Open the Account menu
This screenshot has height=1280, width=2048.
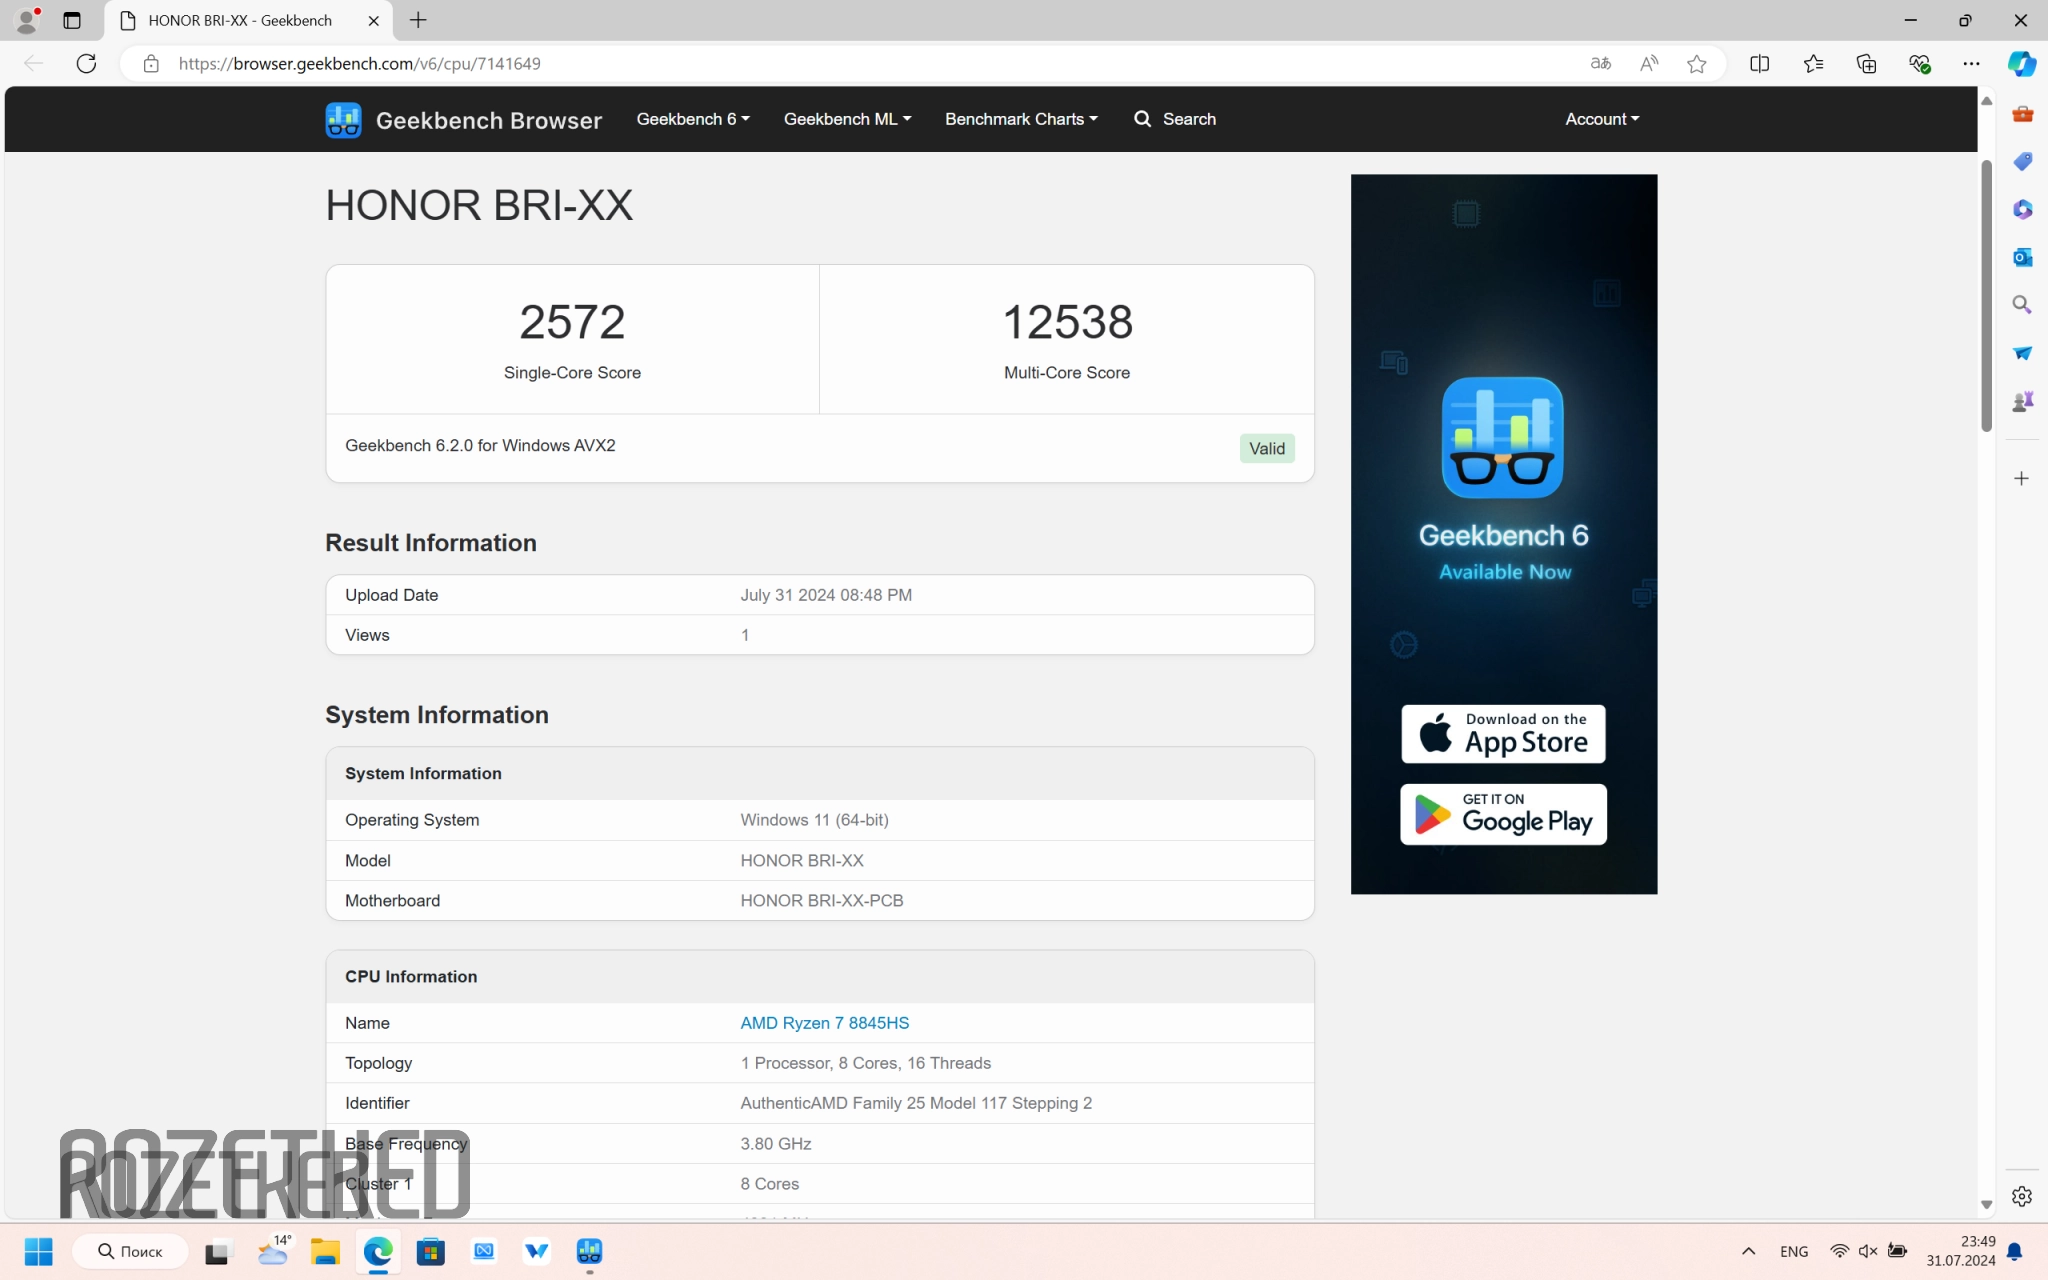(1601, 119)
